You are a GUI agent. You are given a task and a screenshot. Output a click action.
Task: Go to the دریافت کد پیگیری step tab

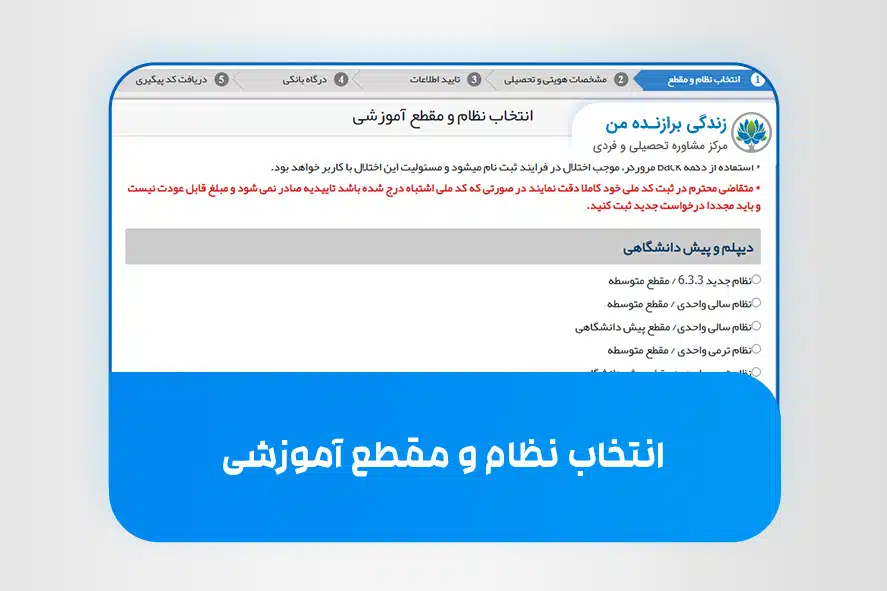click(x=180, y=80)
